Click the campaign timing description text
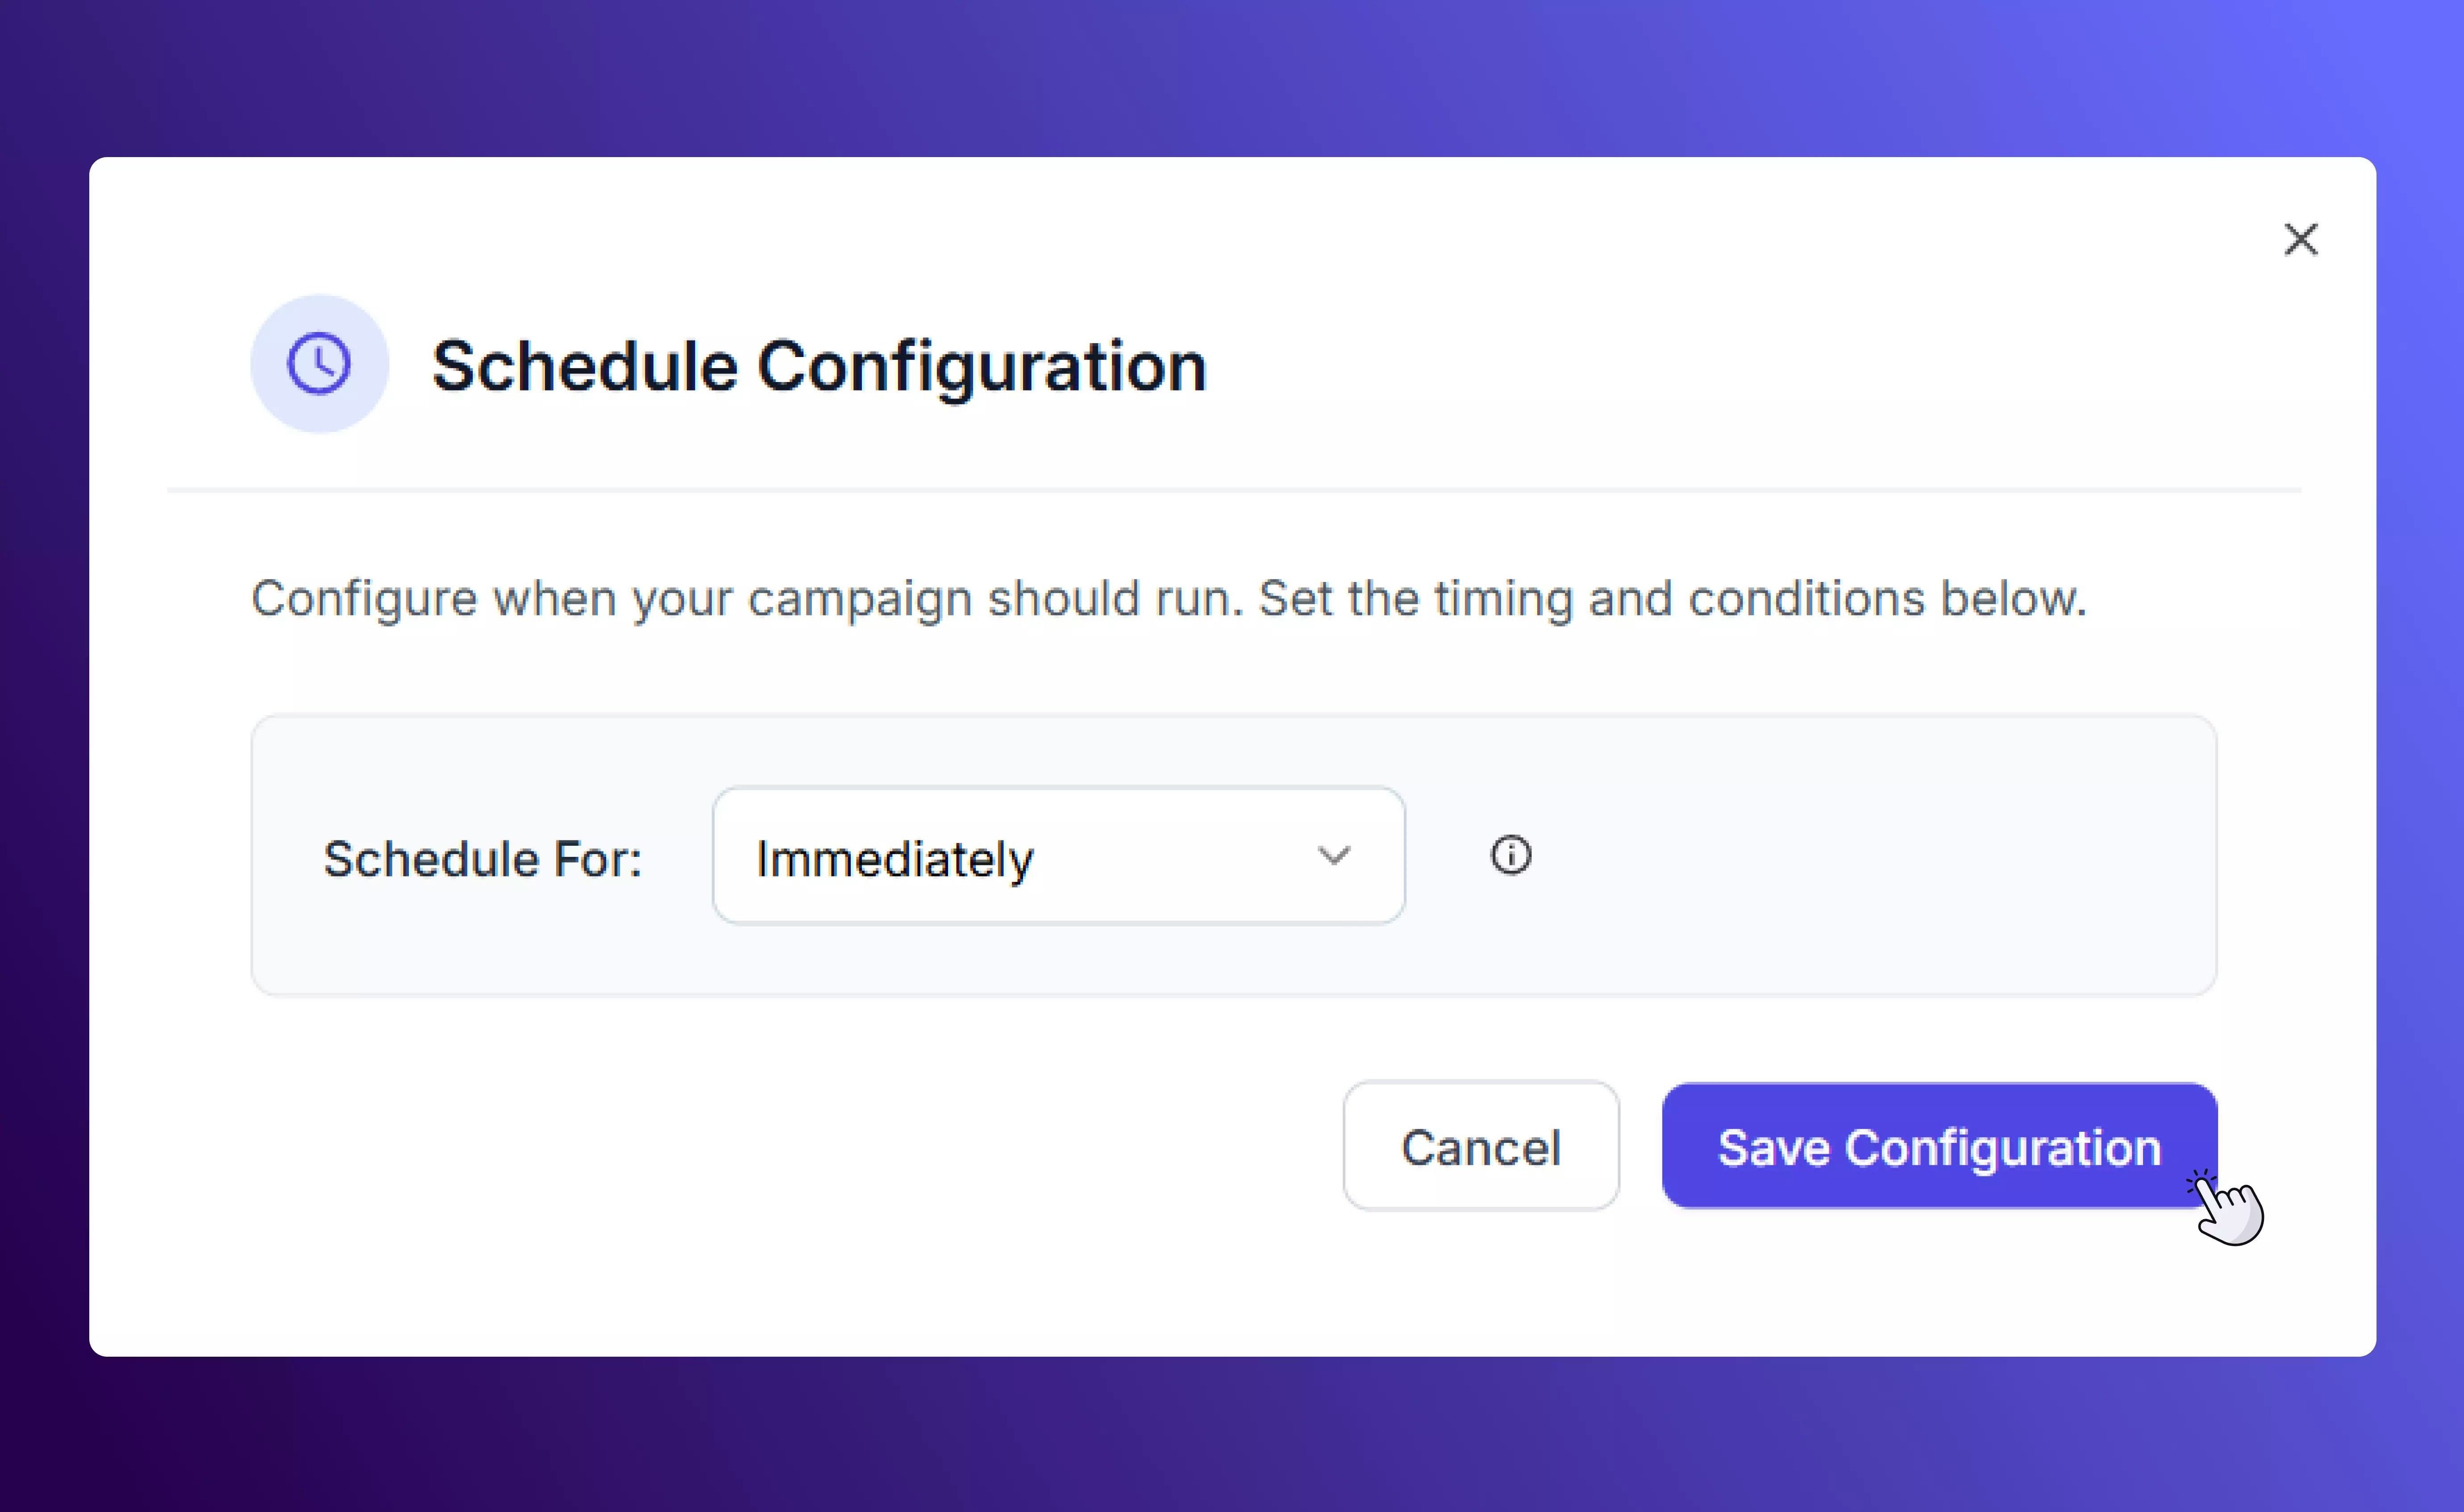Screen dimensions: 2464x1512 click(1168, 599)
